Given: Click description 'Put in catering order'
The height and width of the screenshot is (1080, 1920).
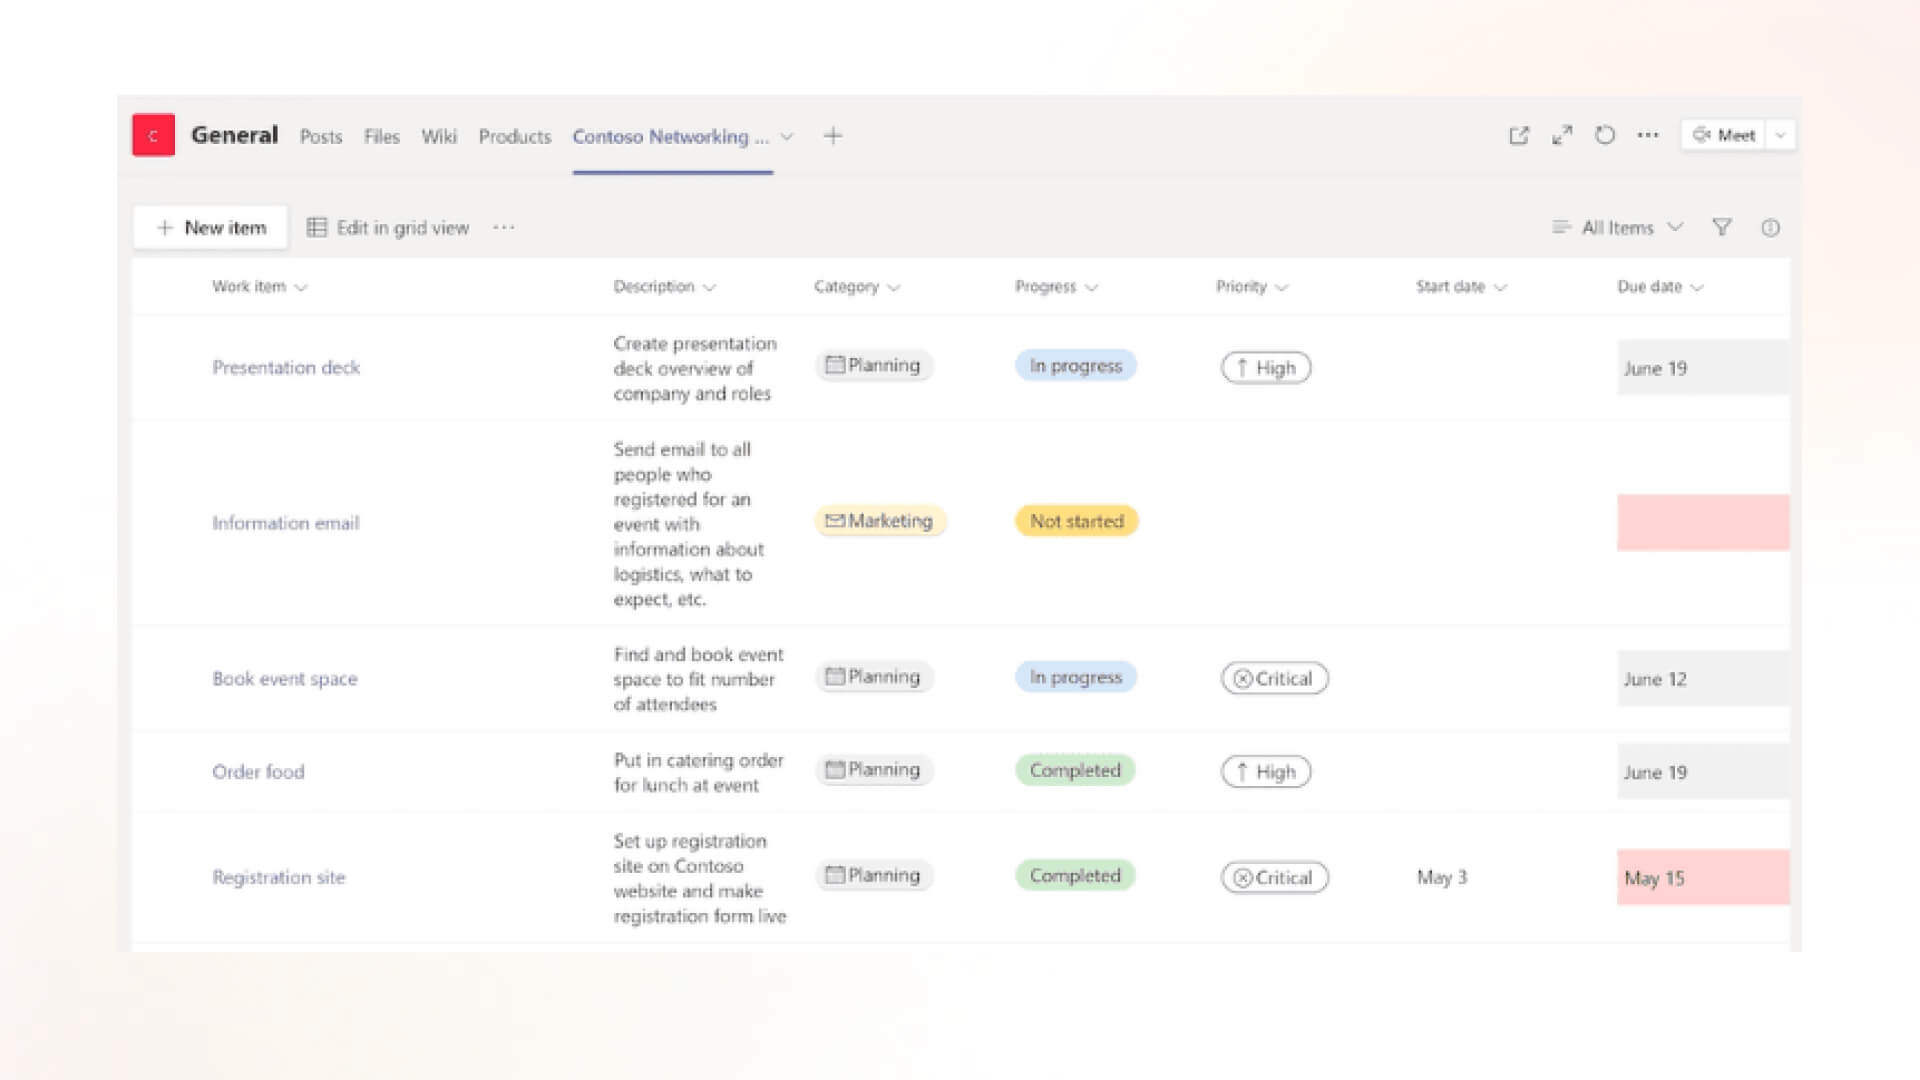Looking at the screenshot, I should tap(698, 772).
